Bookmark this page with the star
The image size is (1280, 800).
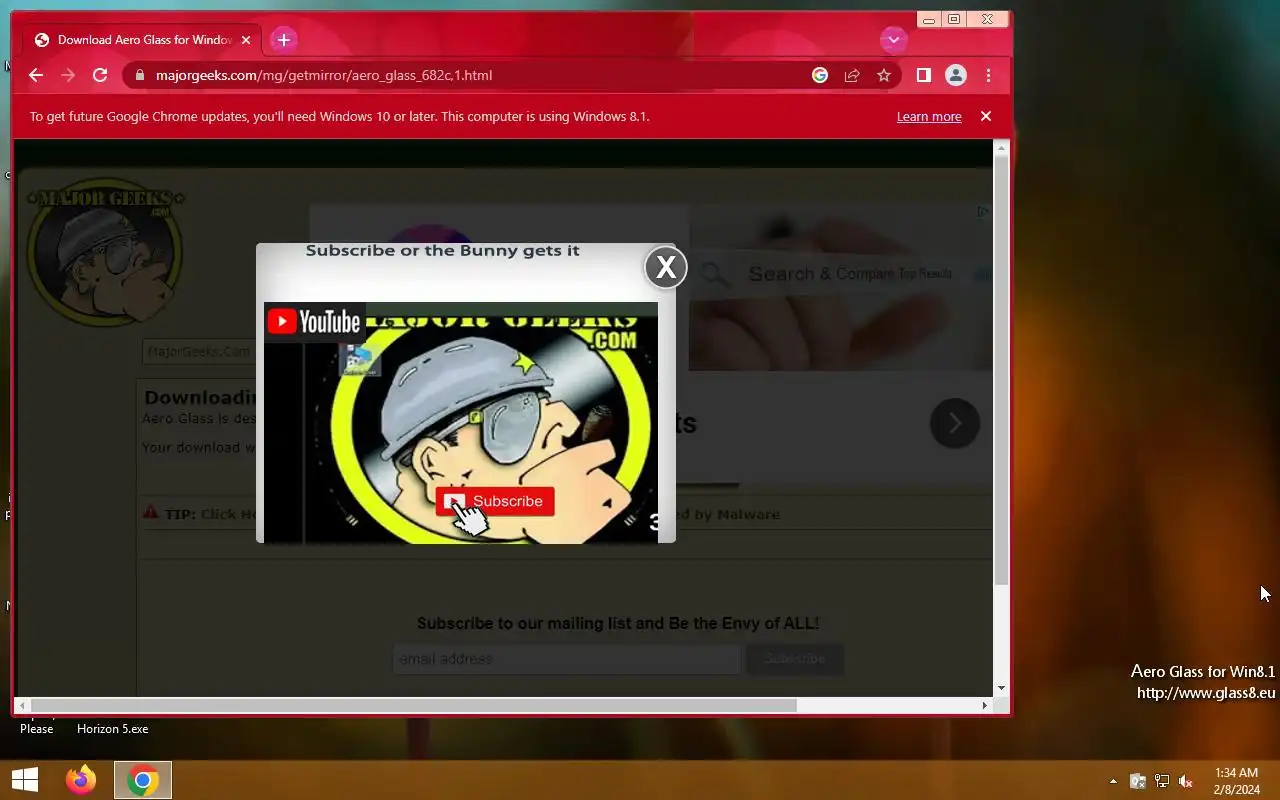884,75
